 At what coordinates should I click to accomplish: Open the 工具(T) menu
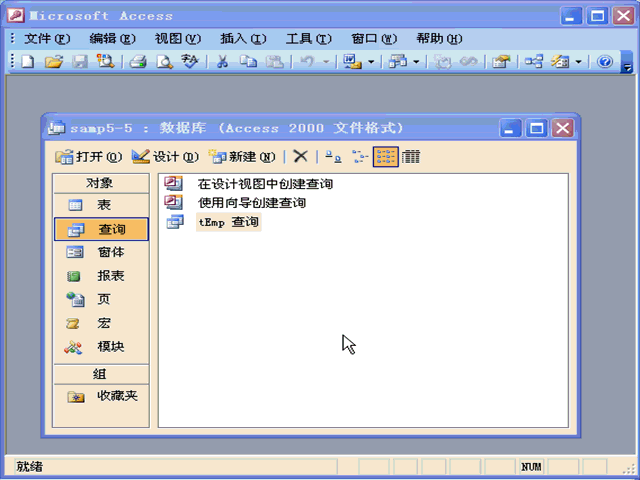[x=309, y=39]
